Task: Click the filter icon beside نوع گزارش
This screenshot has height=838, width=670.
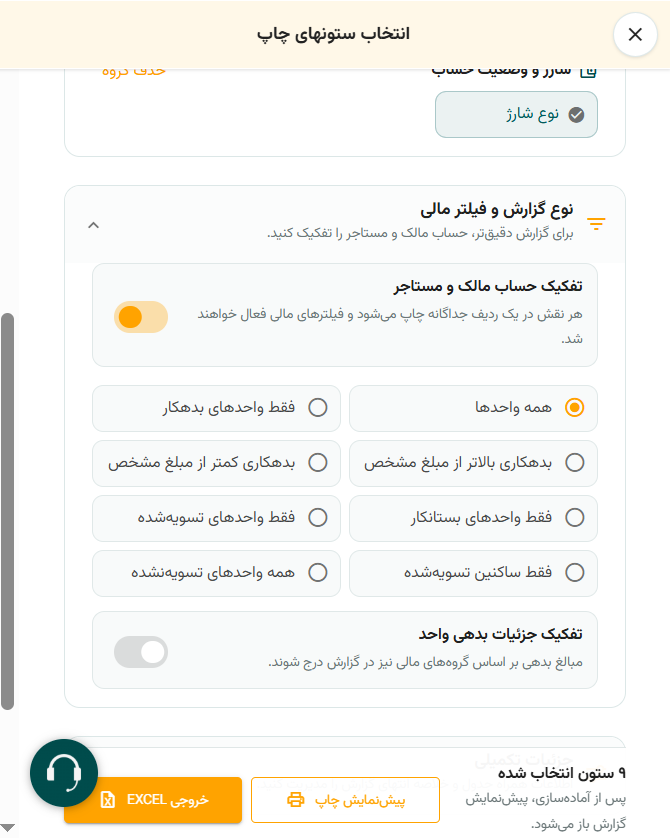Action: (596, 223)
